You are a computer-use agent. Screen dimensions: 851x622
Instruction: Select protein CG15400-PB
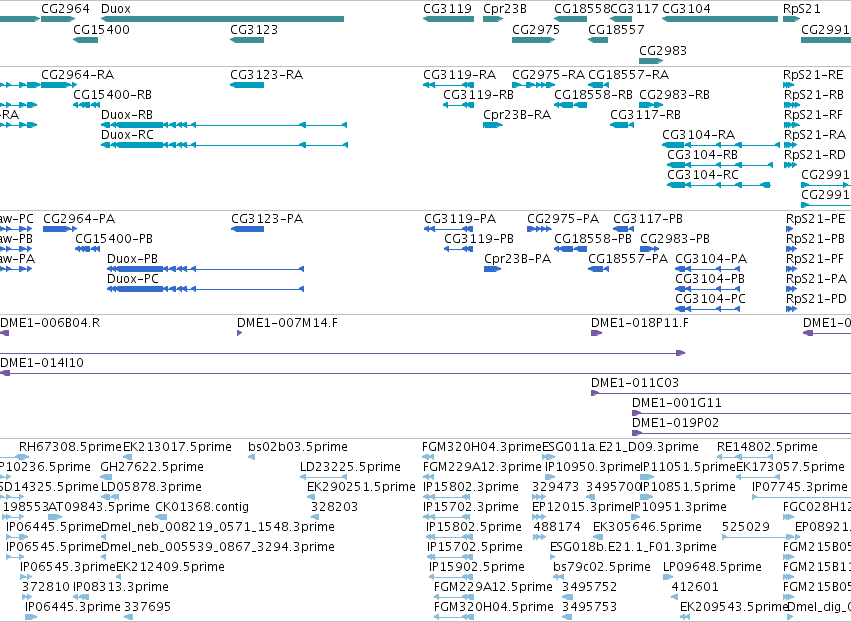tap(87, 249)
